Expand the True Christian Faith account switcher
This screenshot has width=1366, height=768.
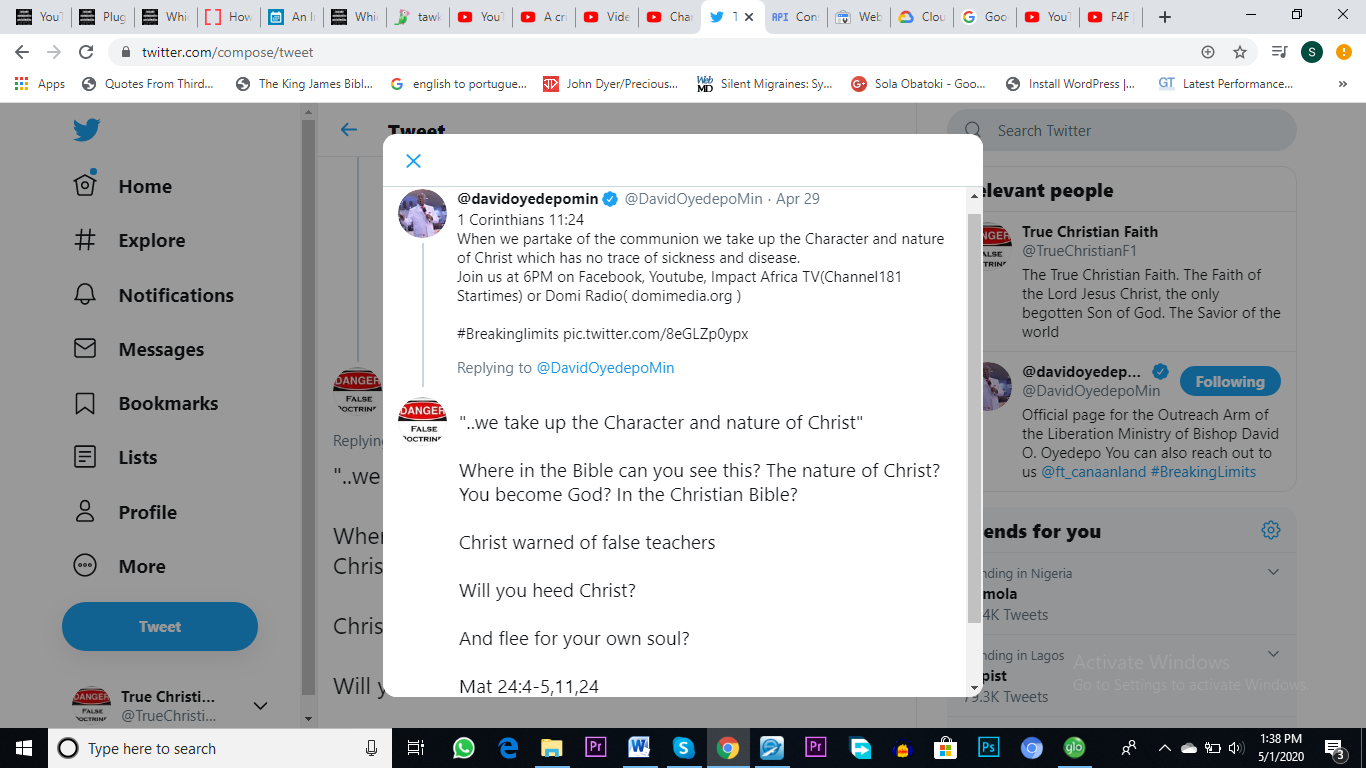(x=260, y=706)
